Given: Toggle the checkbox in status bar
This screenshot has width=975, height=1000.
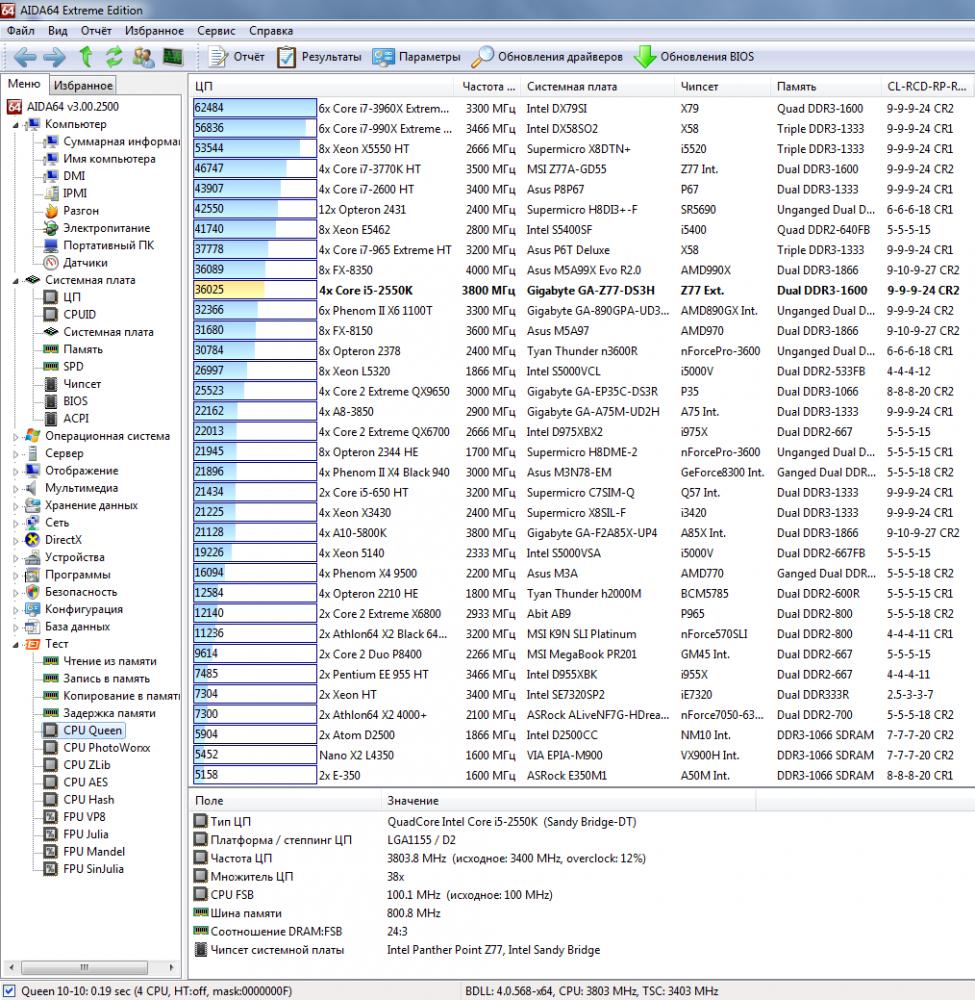Looking at the screenshot, I should click(10, 991).
